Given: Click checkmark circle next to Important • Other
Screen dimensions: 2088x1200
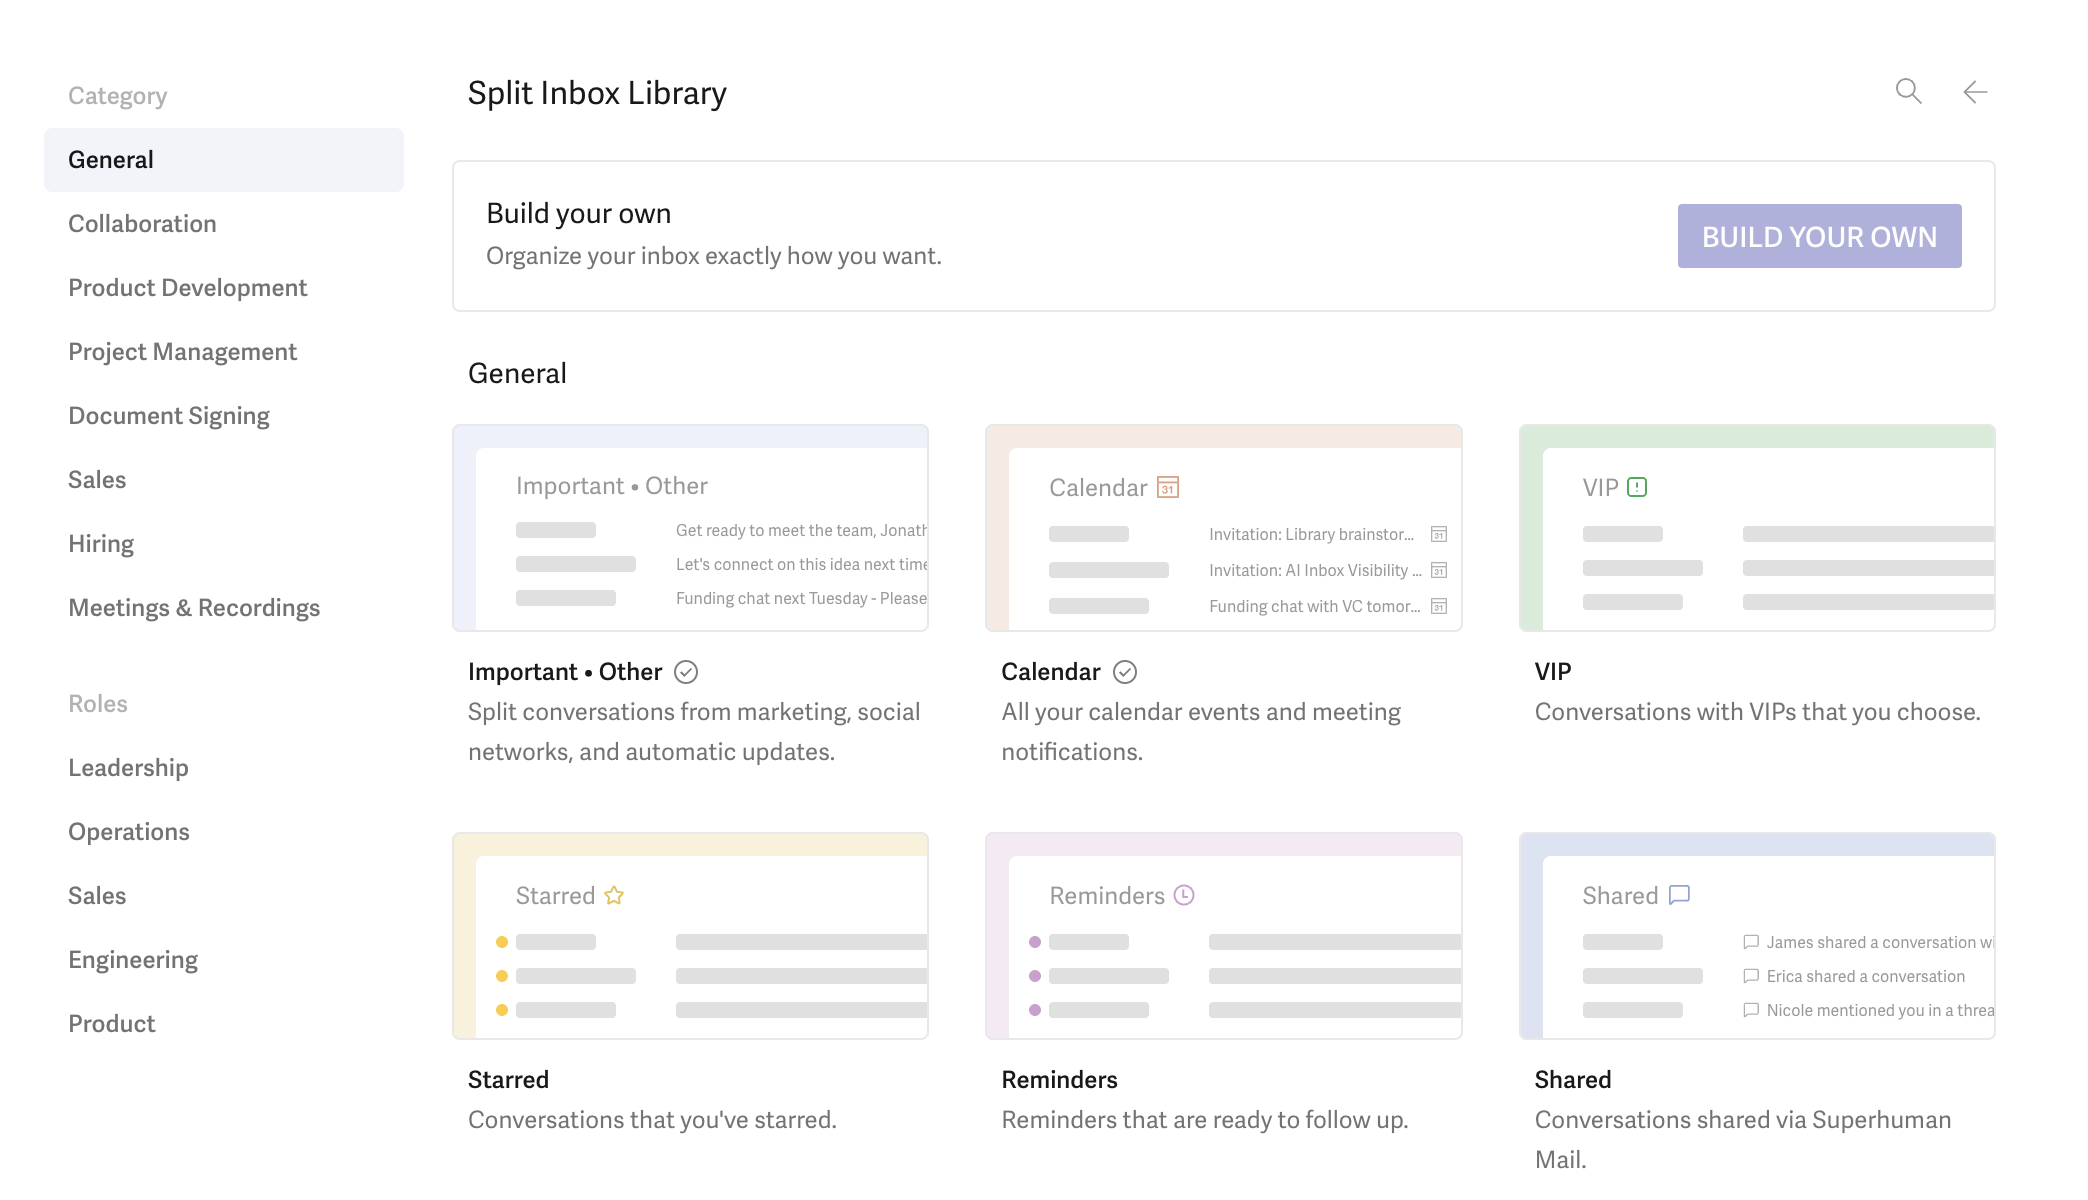Looking at the screenshot, I should coord(686,672).
